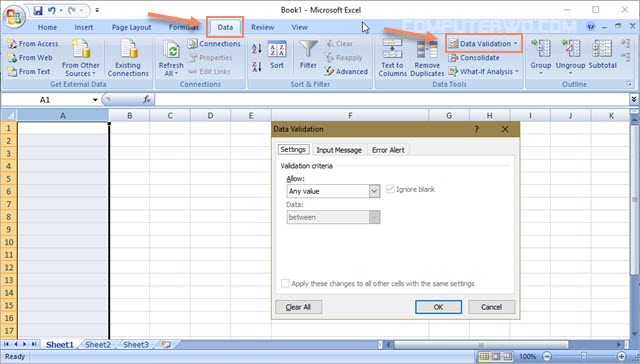Click inside the formula bar input

click(x=392, y=99)
